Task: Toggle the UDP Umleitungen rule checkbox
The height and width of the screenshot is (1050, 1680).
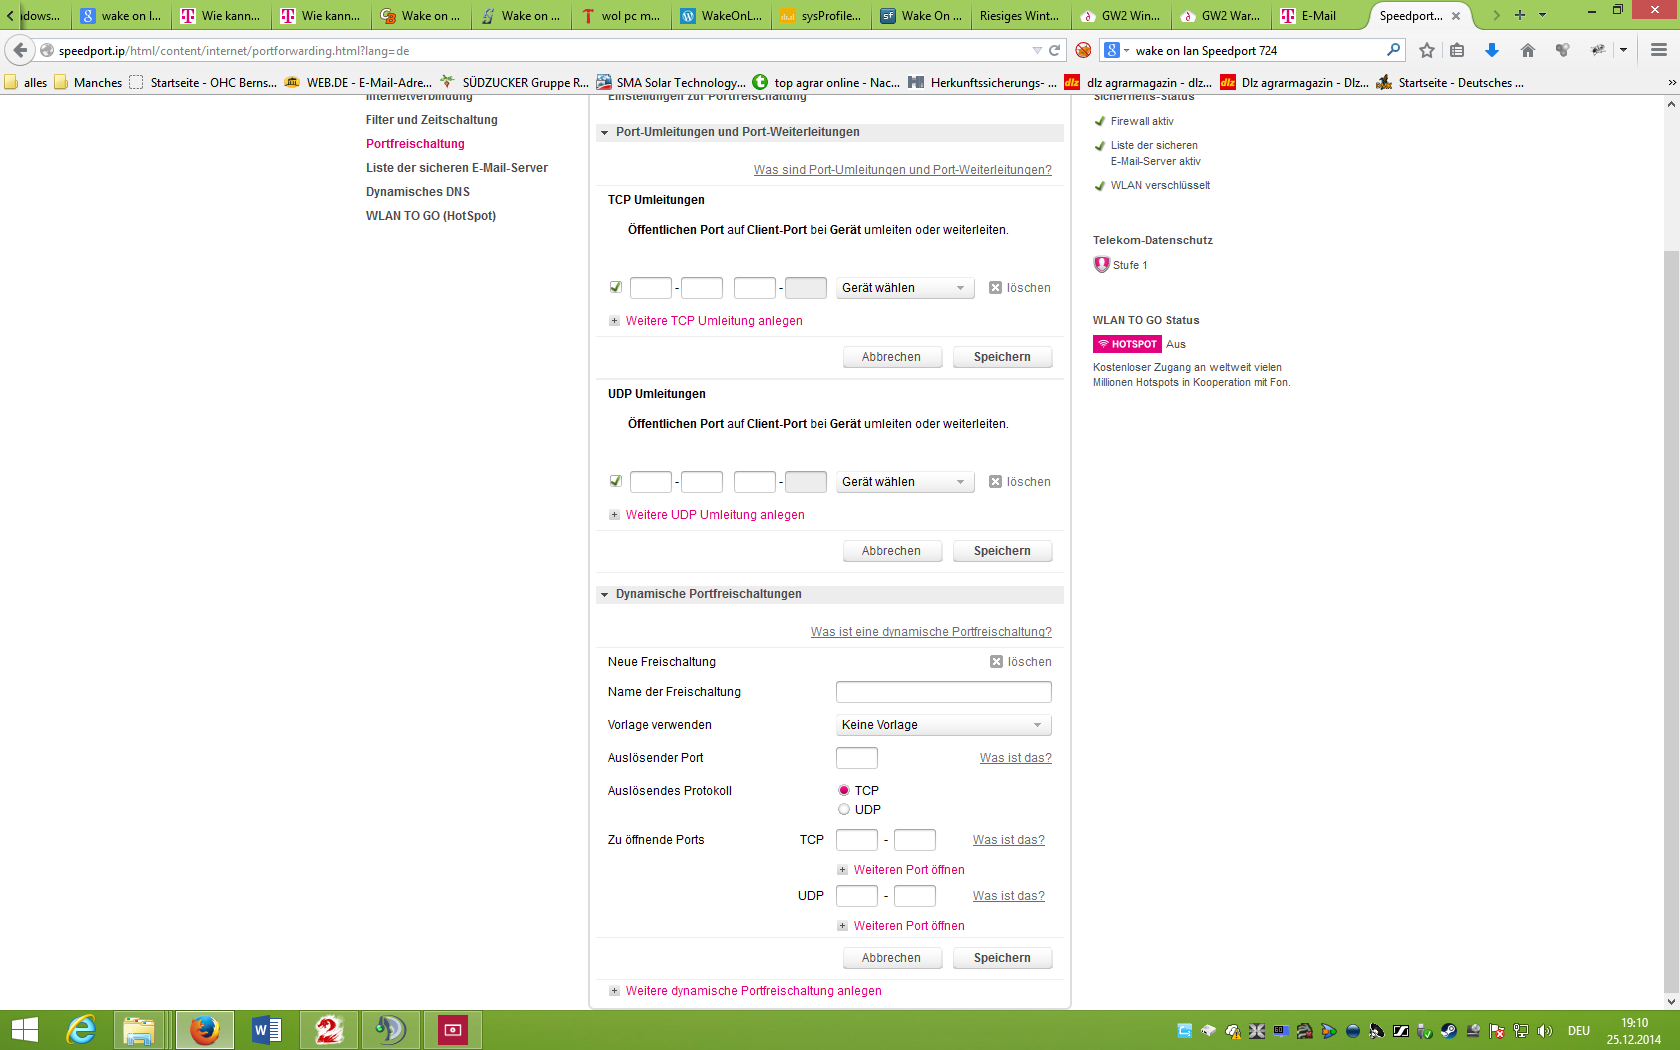Action: (x=615, y=481)
